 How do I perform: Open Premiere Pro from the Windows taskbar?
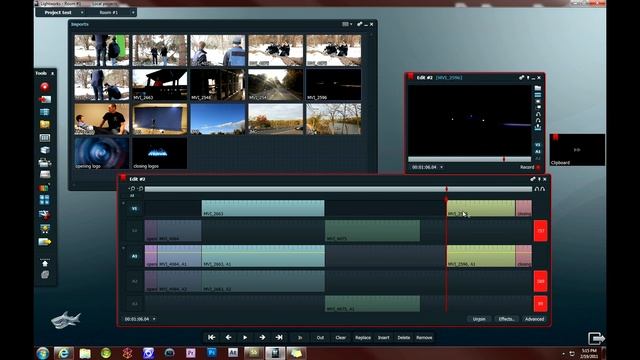point(191,353)
